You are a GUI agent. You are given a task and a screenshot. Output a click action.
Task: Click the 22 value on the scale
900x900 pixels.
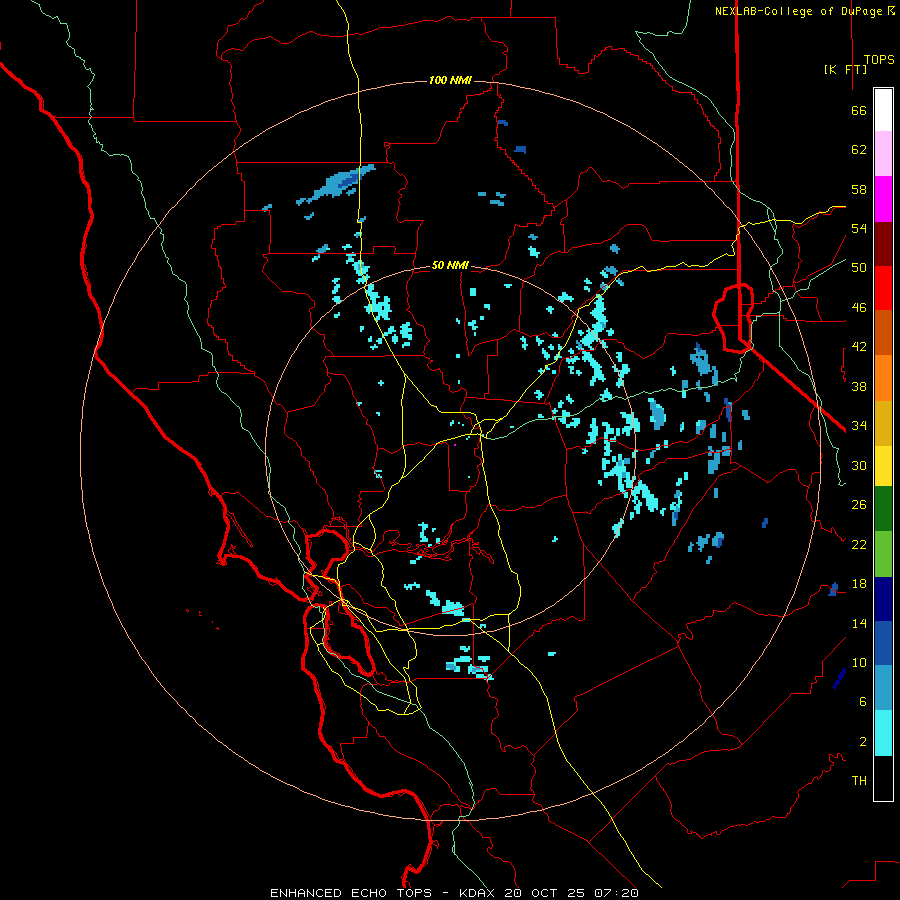coord(859,544)
